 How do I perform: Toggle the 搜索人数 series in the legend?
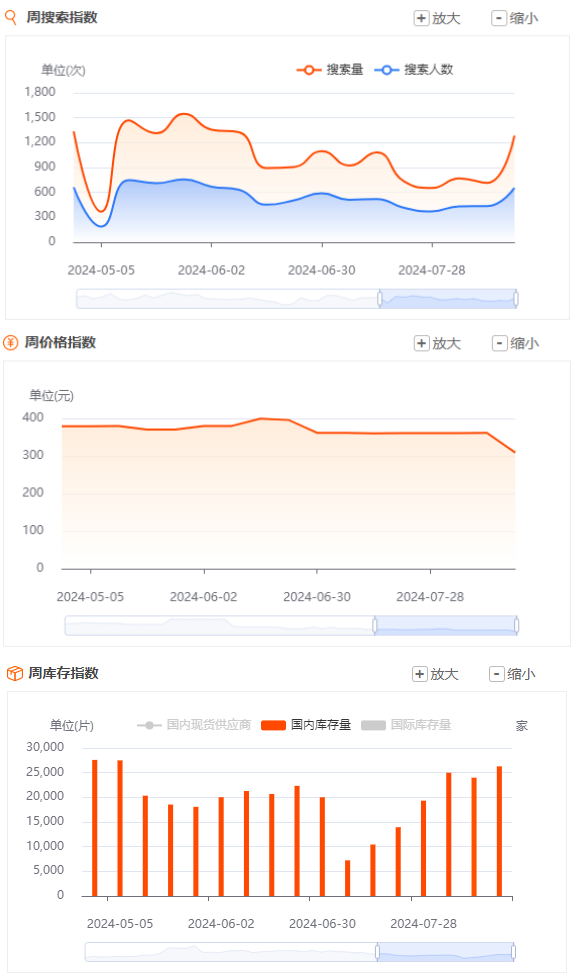(x=413, y=69)
